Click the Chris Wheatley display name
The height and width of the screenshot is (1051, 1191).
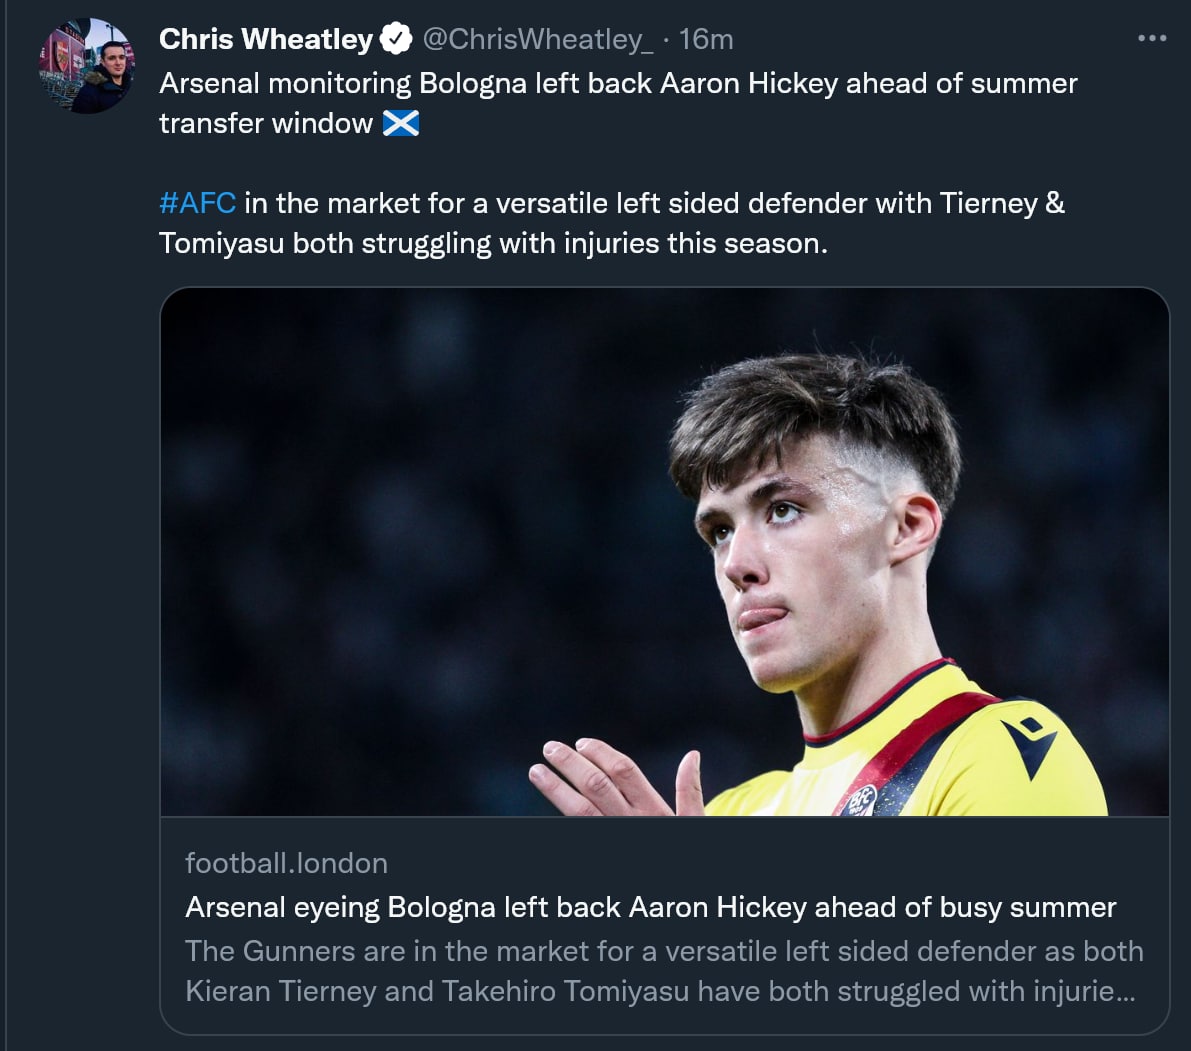tap(265, 40)
